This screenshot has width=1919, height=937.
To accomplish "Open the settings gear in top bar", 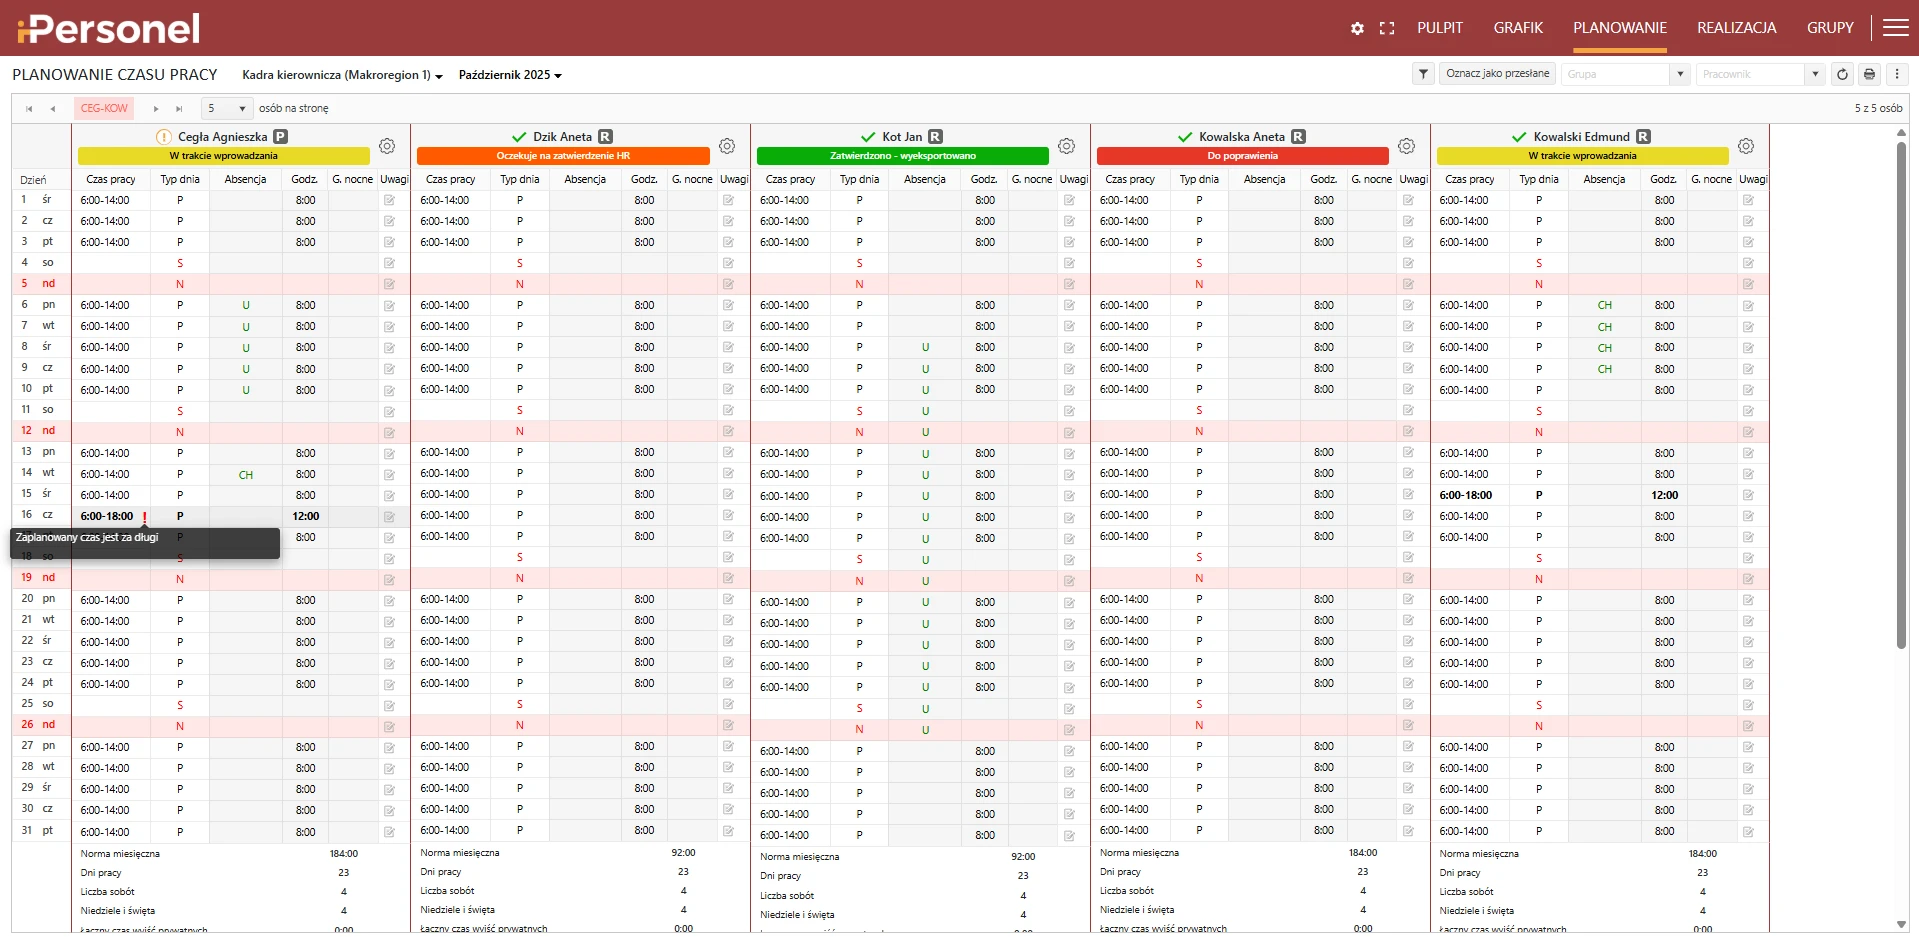I will click(x=1357, y=28).
